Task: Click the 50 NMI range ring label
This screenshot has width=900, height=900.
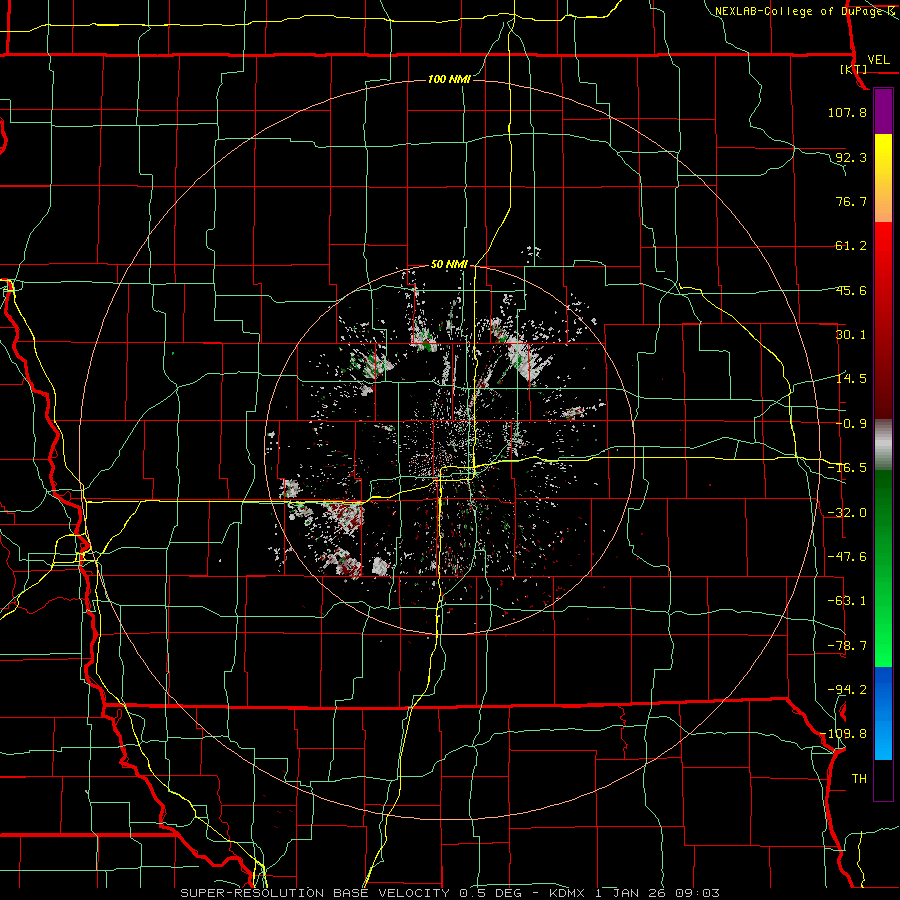Action: (x=449, y=265)
